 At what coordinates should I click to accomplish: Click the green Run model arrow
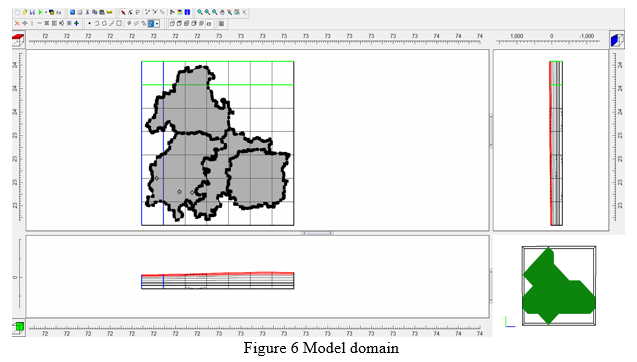point(40,12)
